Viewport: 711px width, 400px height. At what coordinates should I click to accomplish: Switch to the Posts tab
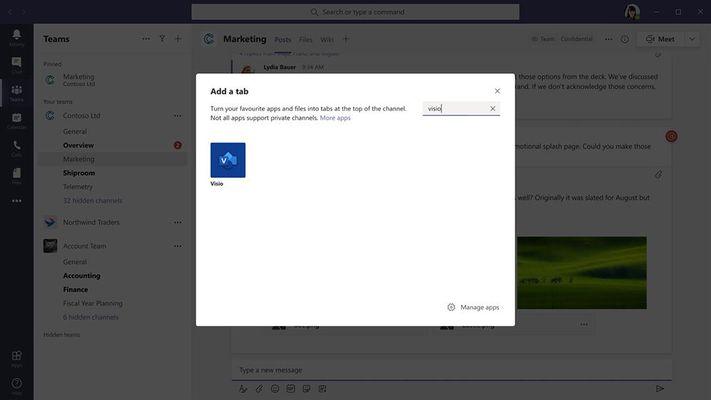coord(282,39)
